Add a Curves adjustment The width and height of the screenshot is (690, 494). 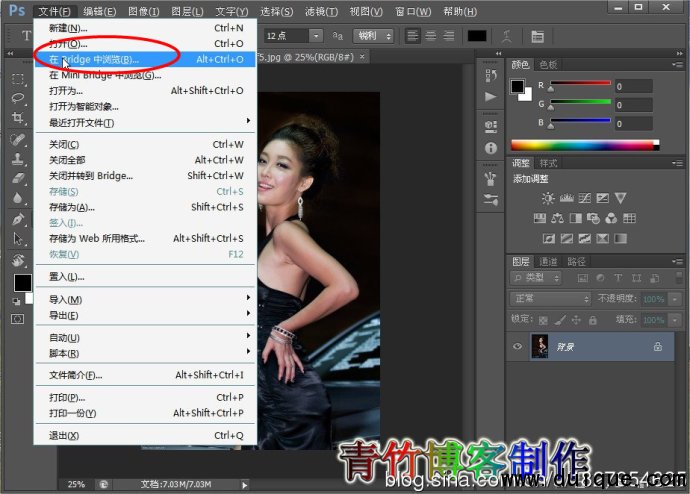[x=584, y=198]
